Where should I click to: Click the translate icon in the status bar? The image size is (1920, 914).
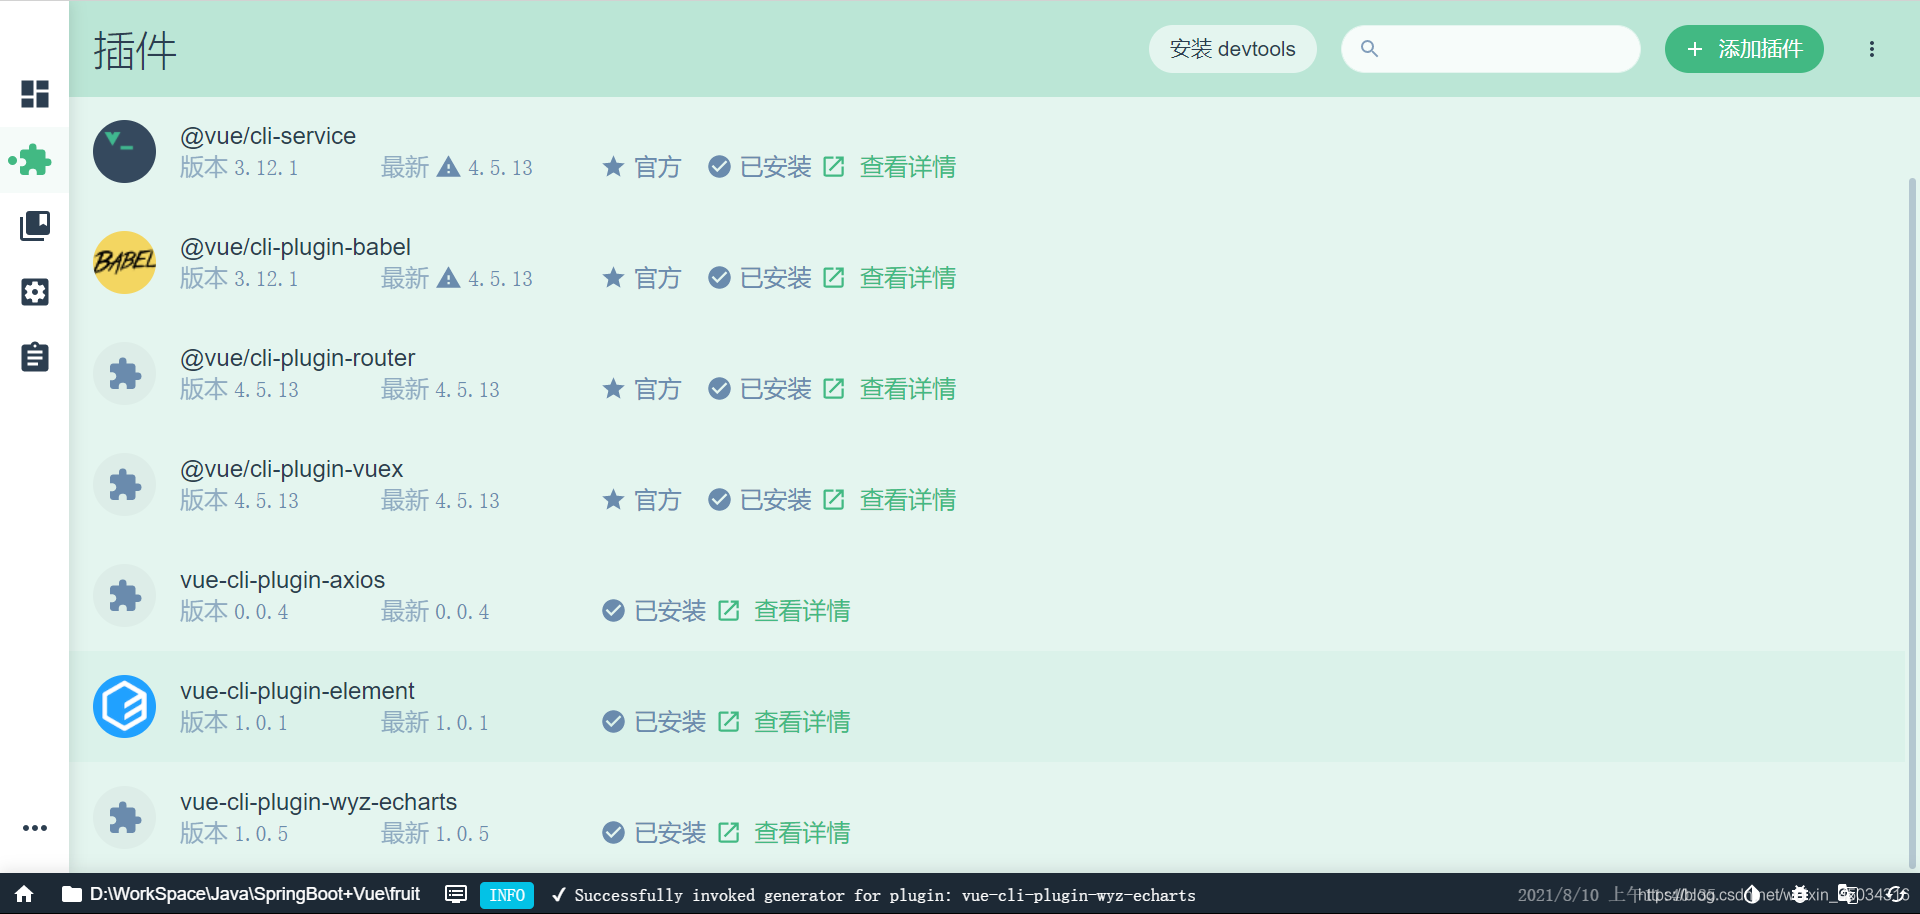click(x=1848, y=894)
